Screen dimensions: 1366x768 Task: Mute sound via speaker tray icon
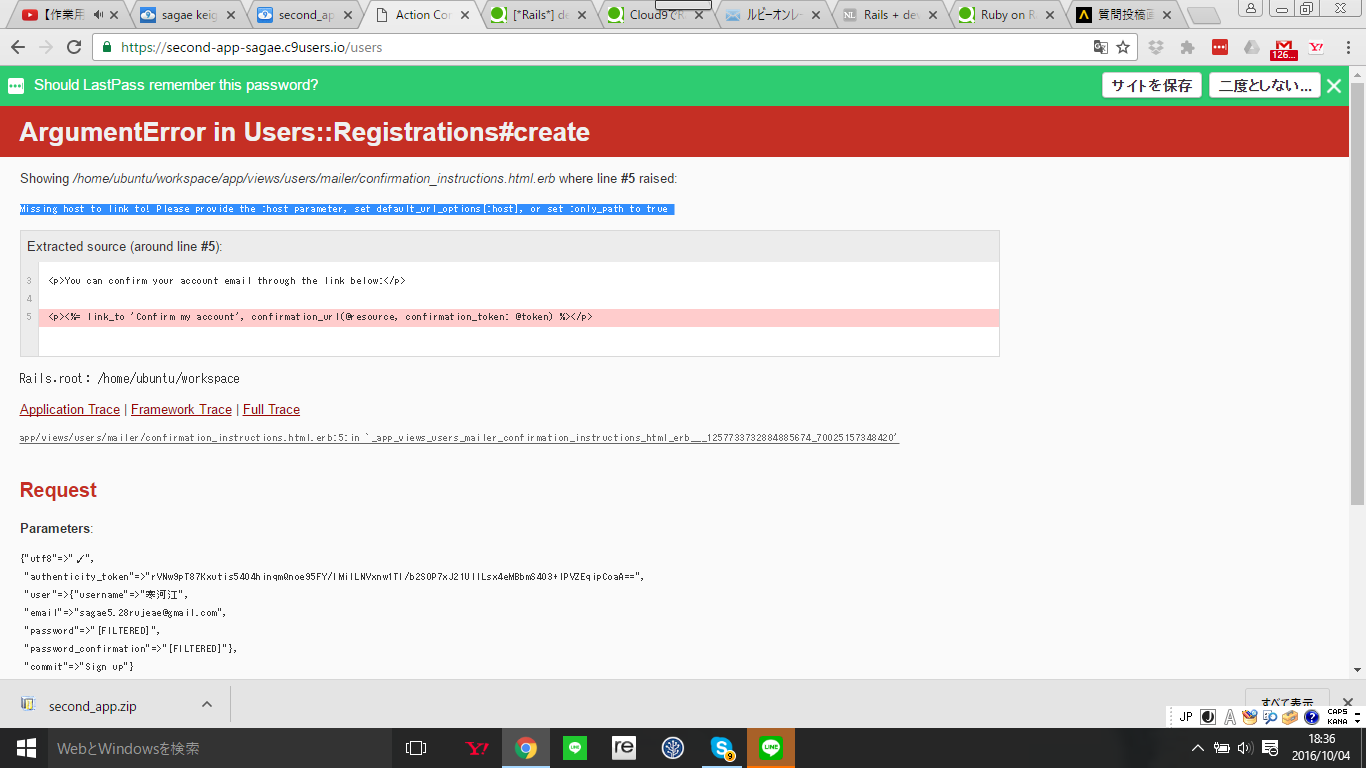[1245, 748]
